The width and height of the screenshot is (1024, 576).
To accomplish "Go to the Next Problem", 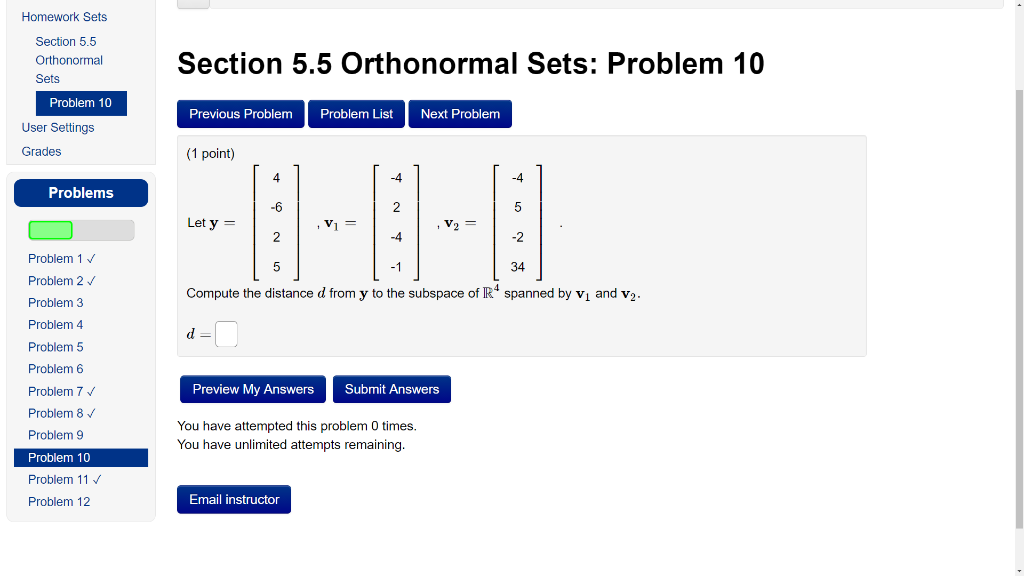I will [x=460, y=113].
